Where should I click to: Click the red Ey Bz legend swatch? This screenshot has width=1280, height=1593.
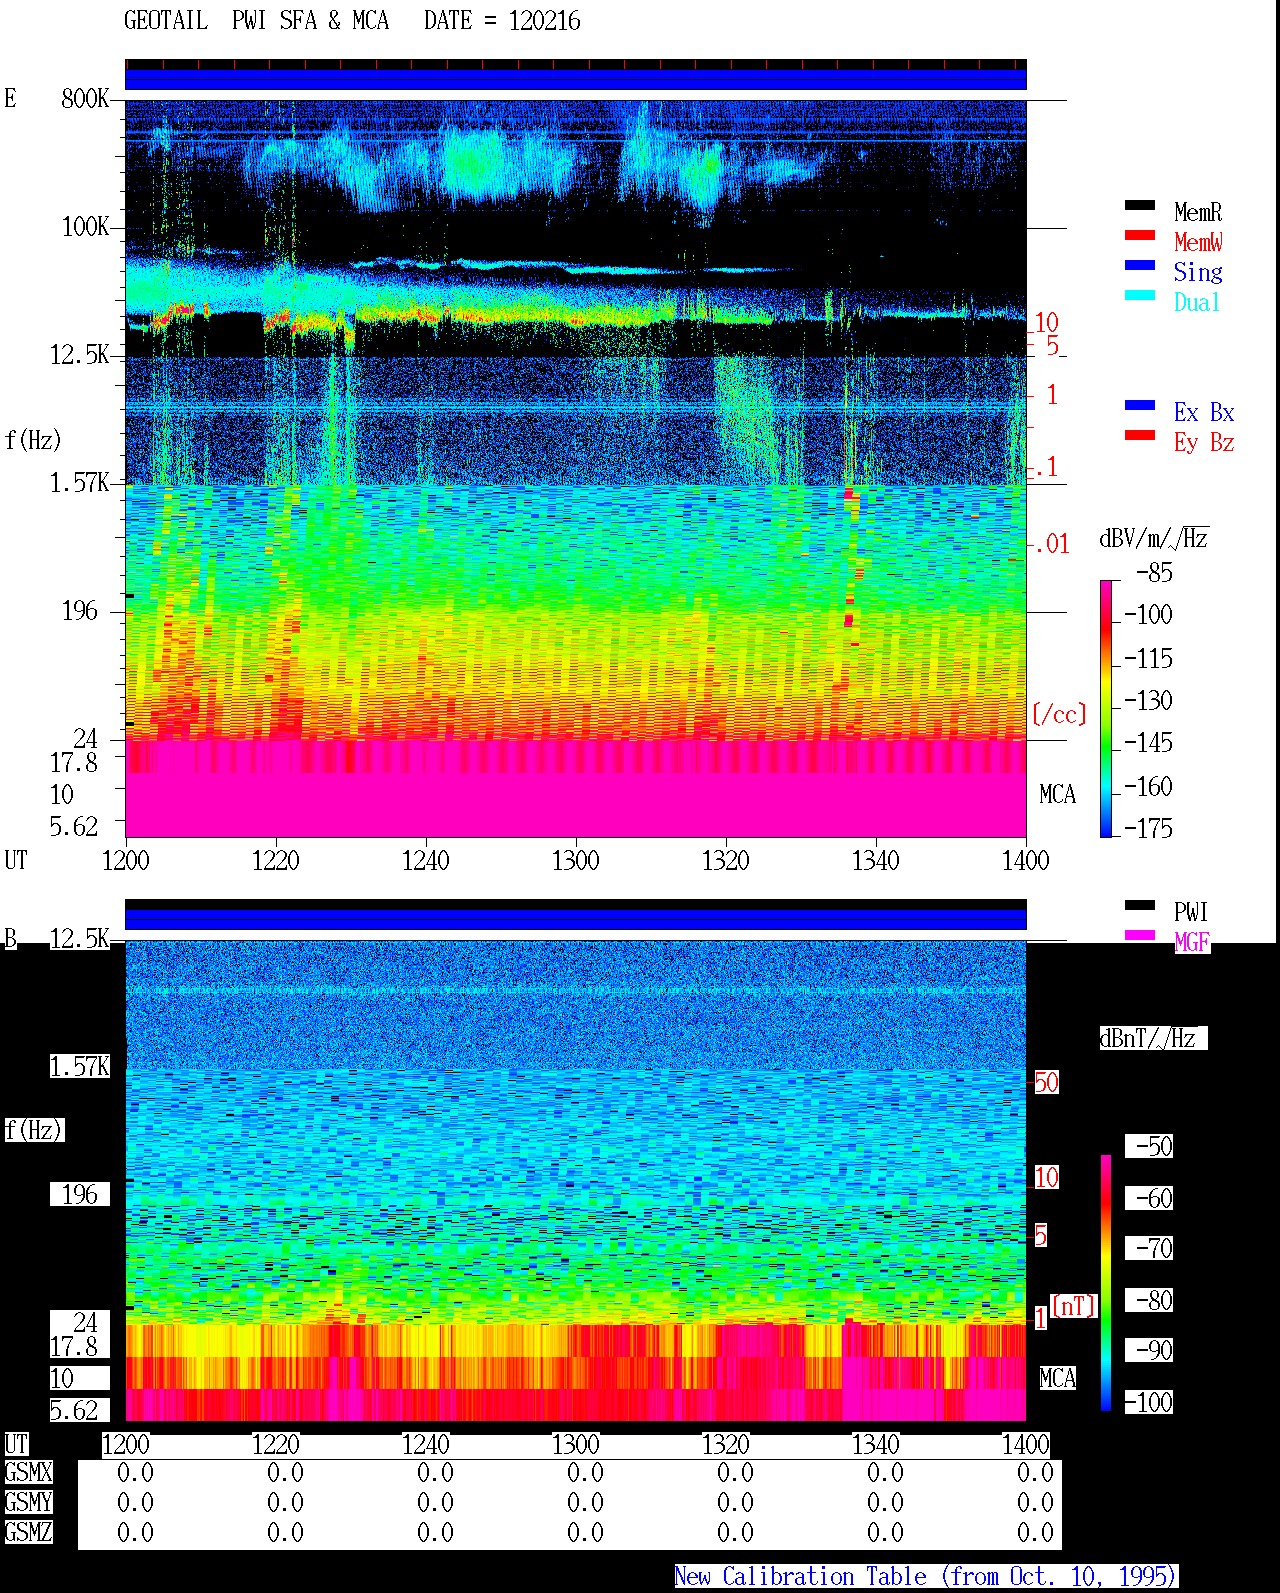[x=1140, y=436]
